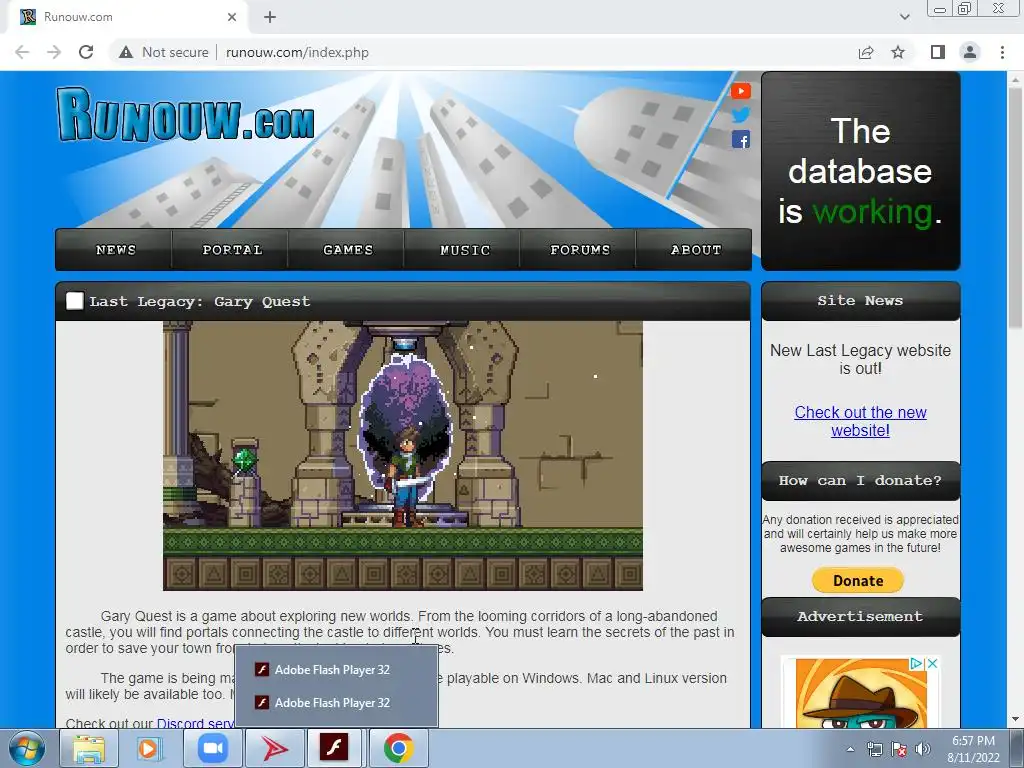This screenshot has height=768, width=1024.
Task: Click the network tray icon
Action: tap(874, 749)
